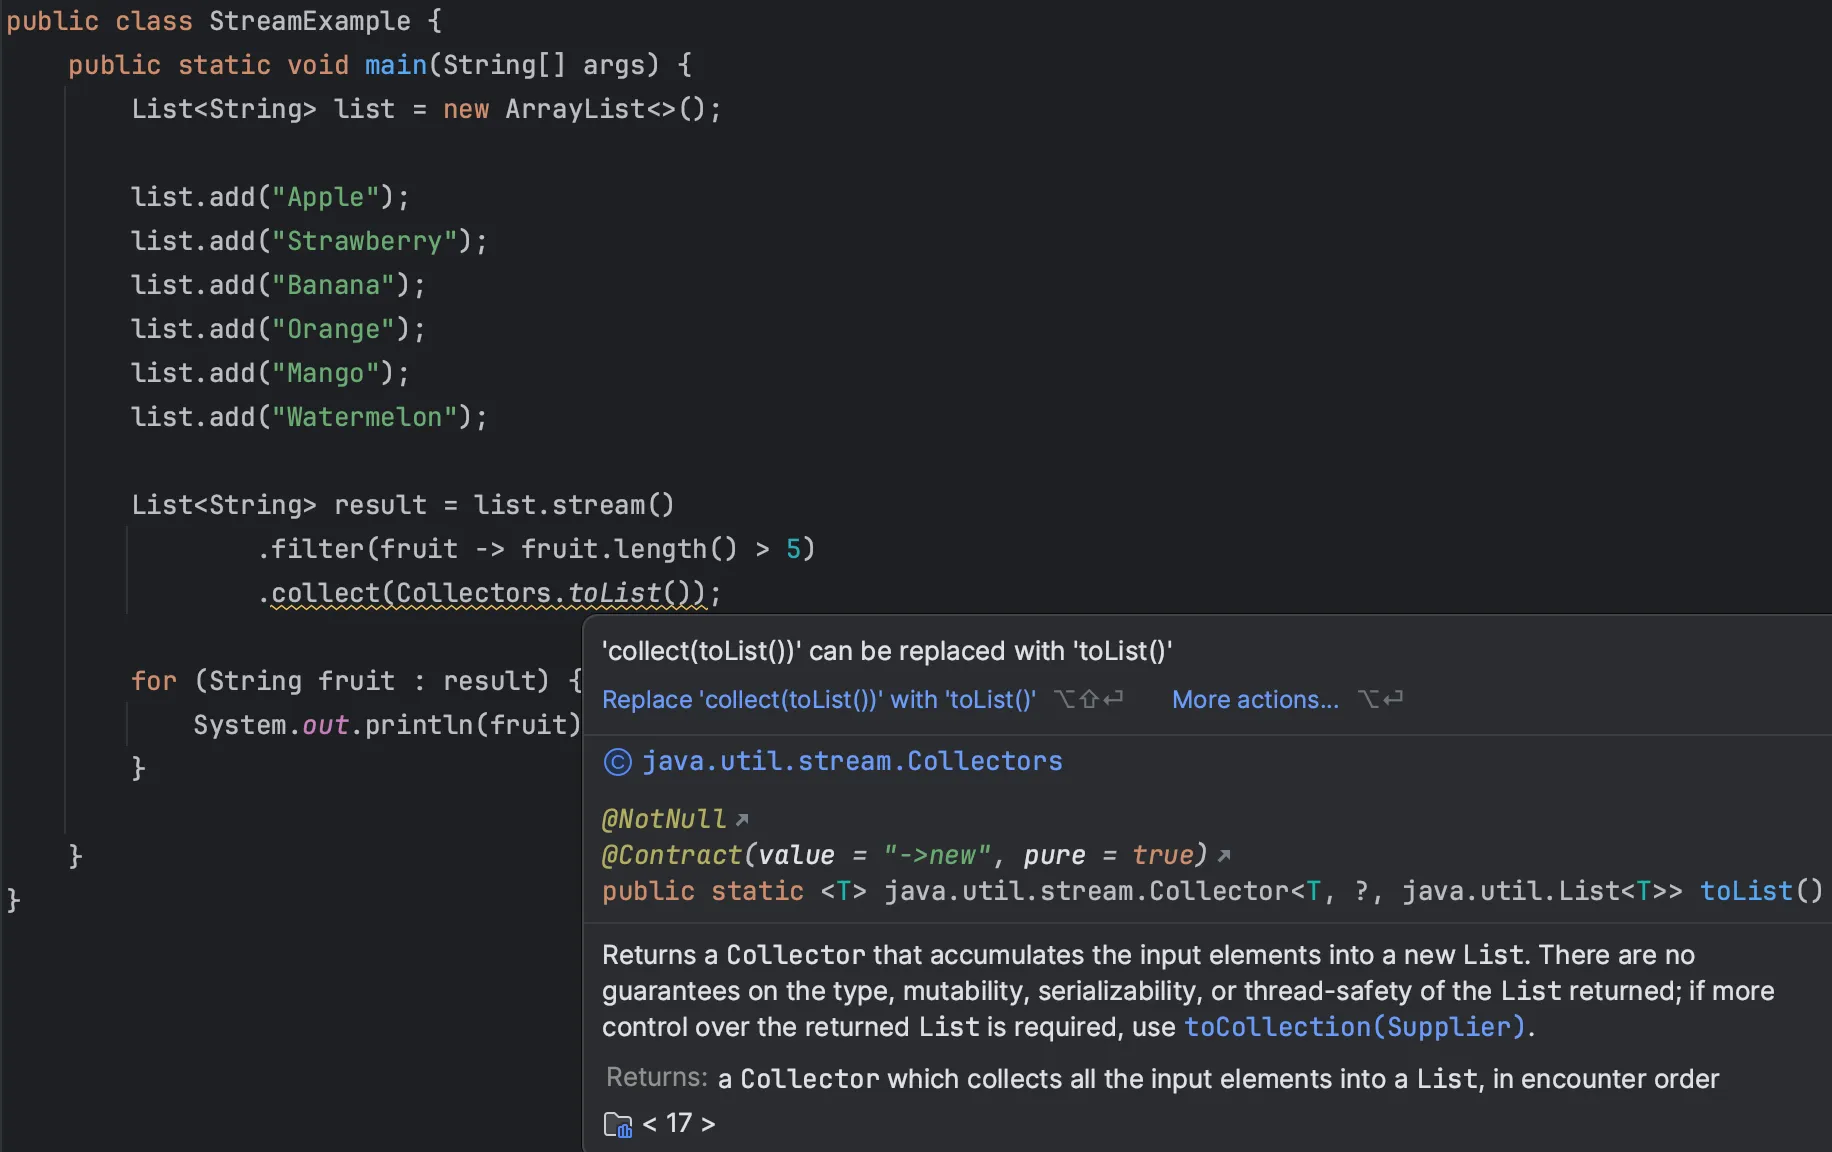Click the 'result' variable declaration
Image resolution: width=1832 pixels, height=1152 pixels.
[x=380, y=505]
